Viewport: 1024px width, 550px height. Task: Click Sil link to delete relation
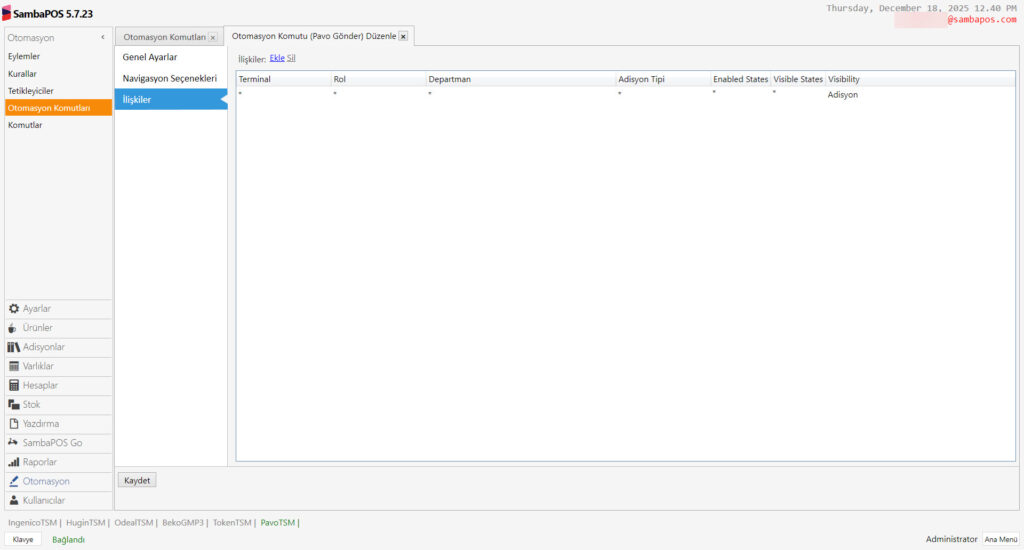(291, 58)
